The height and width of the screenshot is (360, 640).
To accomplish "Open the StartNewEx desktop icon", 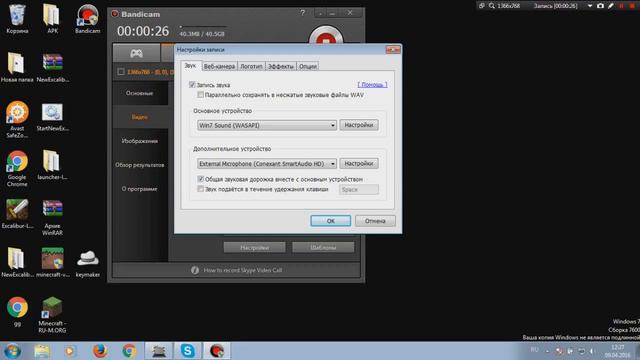I will pyautogui.click(x=52, y=117).
